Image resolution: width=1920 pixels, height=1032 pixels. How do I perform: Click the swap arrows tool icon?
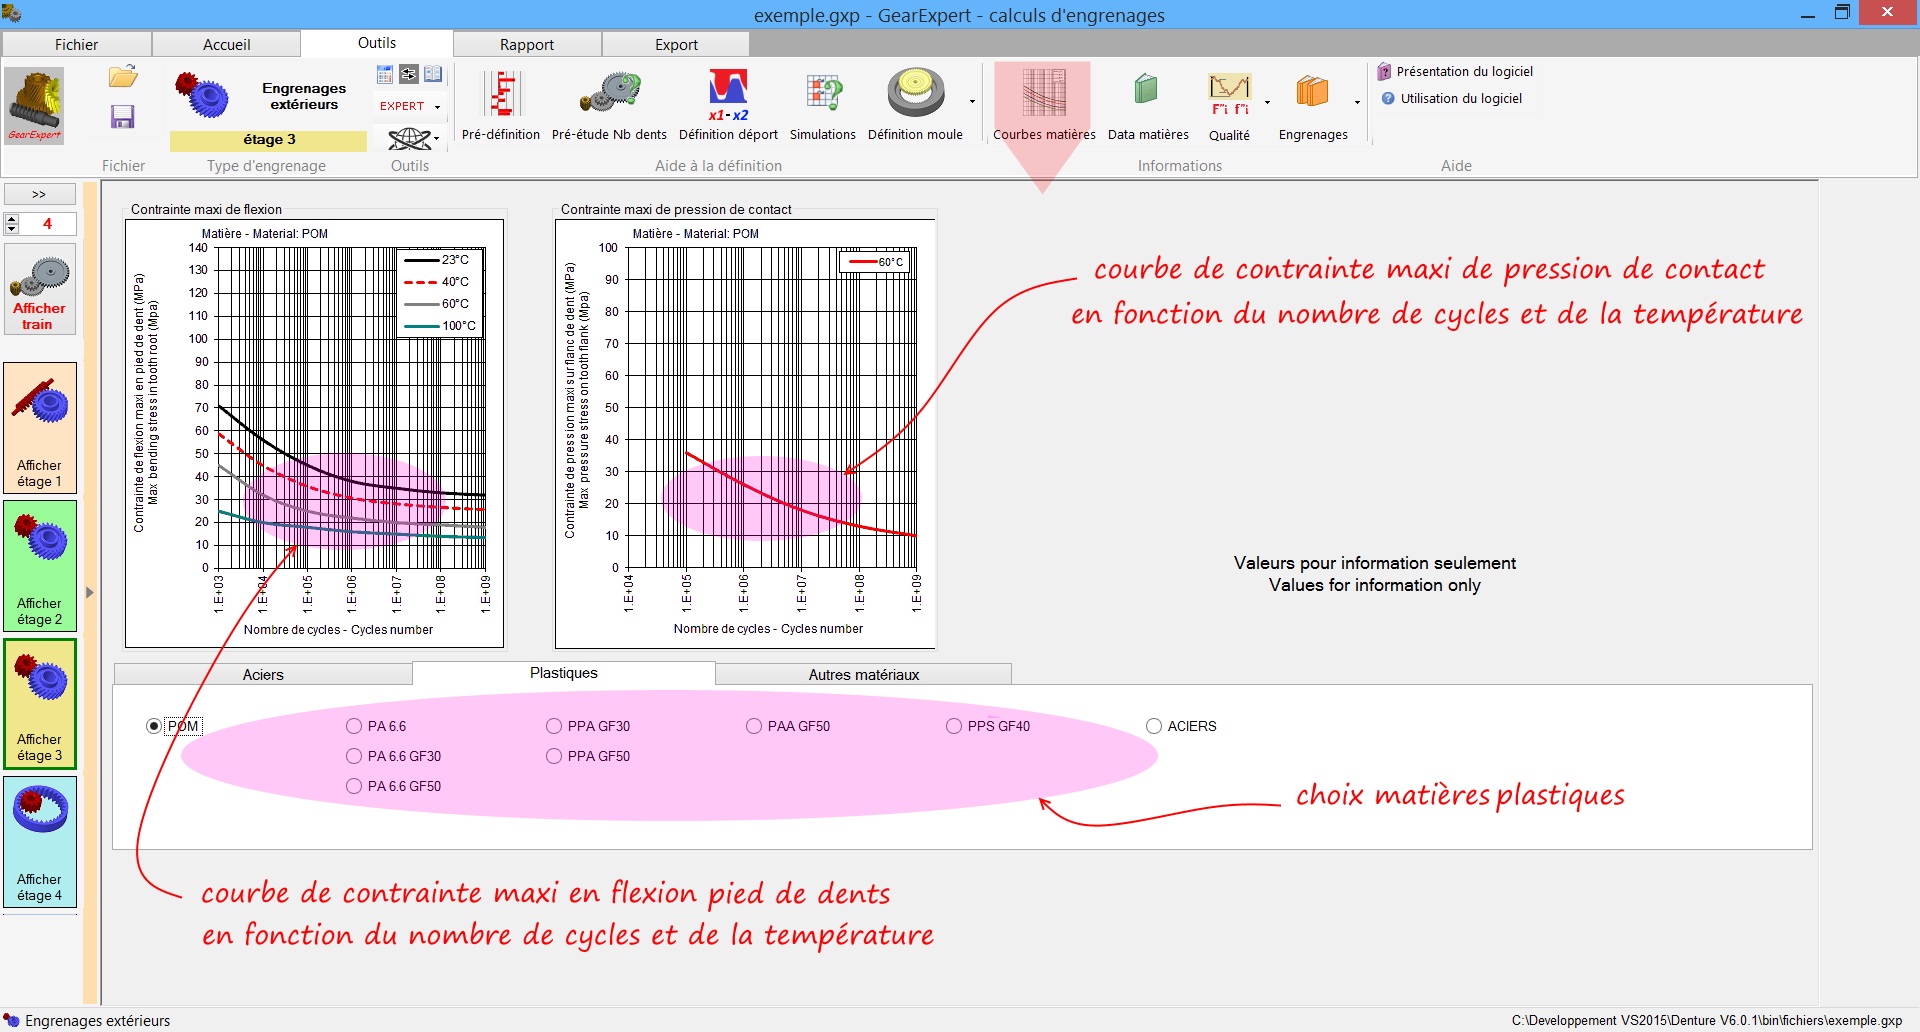pos(409,74)
